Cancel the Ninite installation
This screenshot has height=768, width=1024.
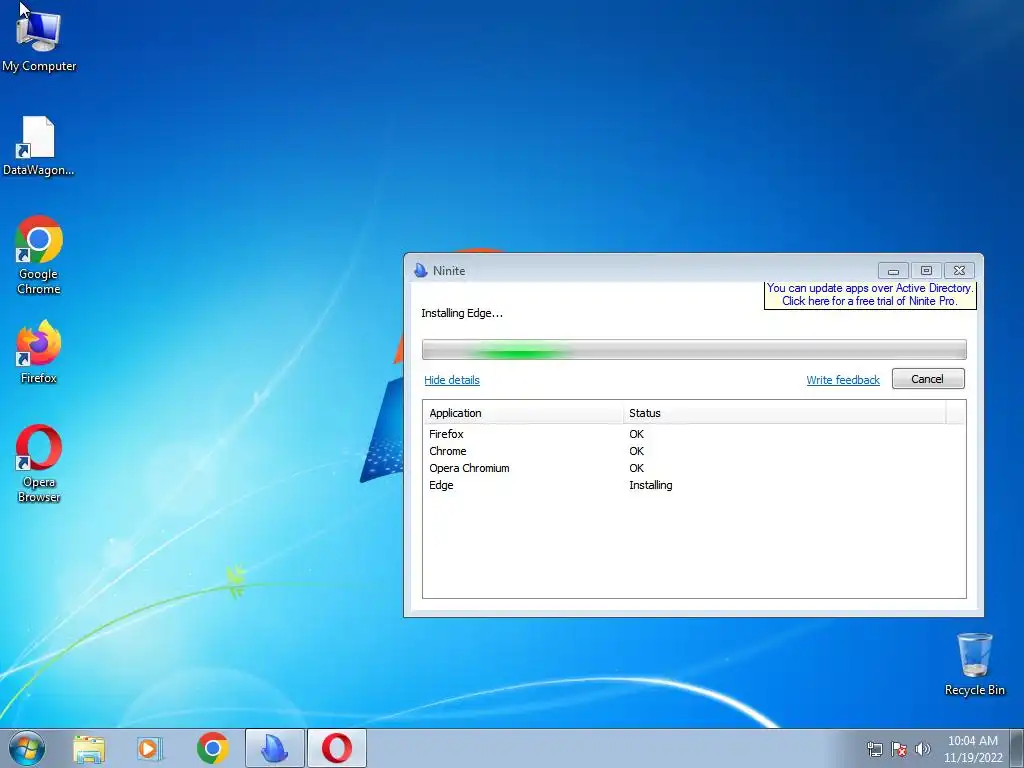click(x=928, y=379)
